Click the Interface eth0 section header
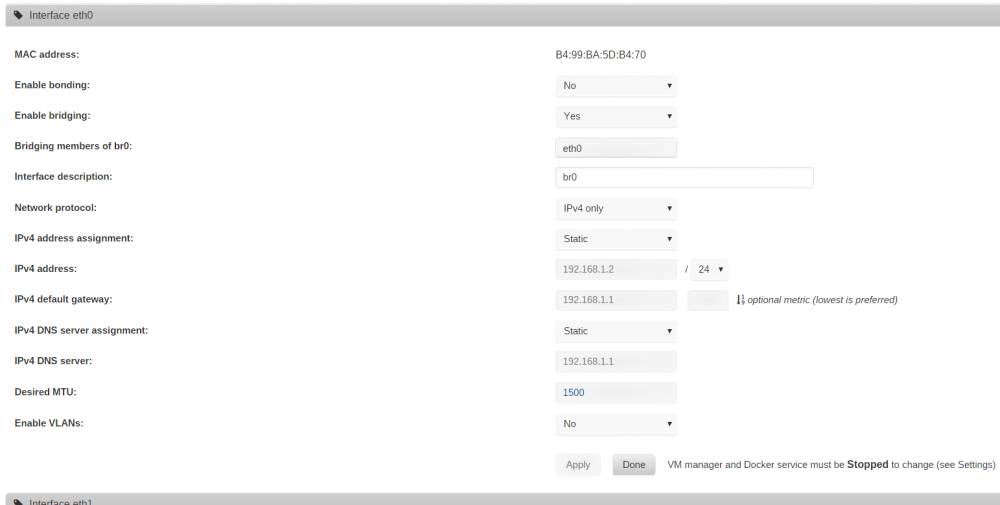Viewport: 1000px width, 505px height. [x=503, y=15]
